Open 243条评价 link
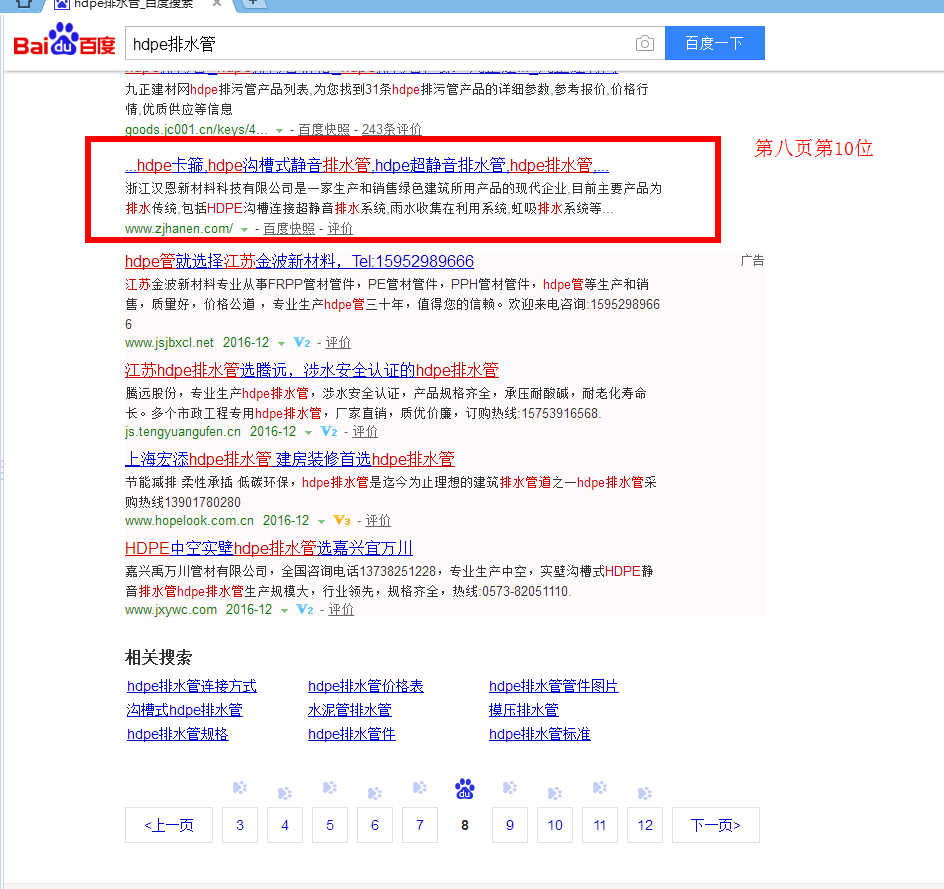The width and height of the screenshot is (944, 889). tap(391, 129)
